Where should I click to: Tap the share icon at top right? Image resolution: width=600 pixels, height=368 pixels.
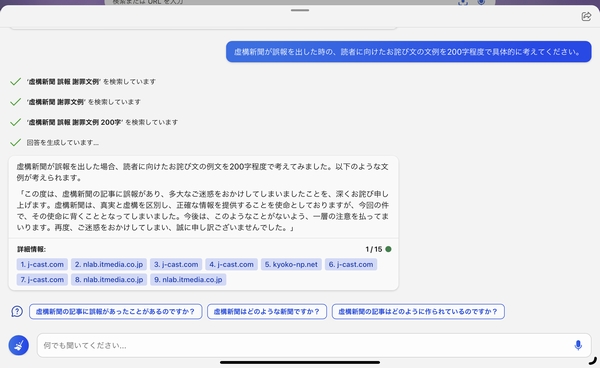click(586, 16)
